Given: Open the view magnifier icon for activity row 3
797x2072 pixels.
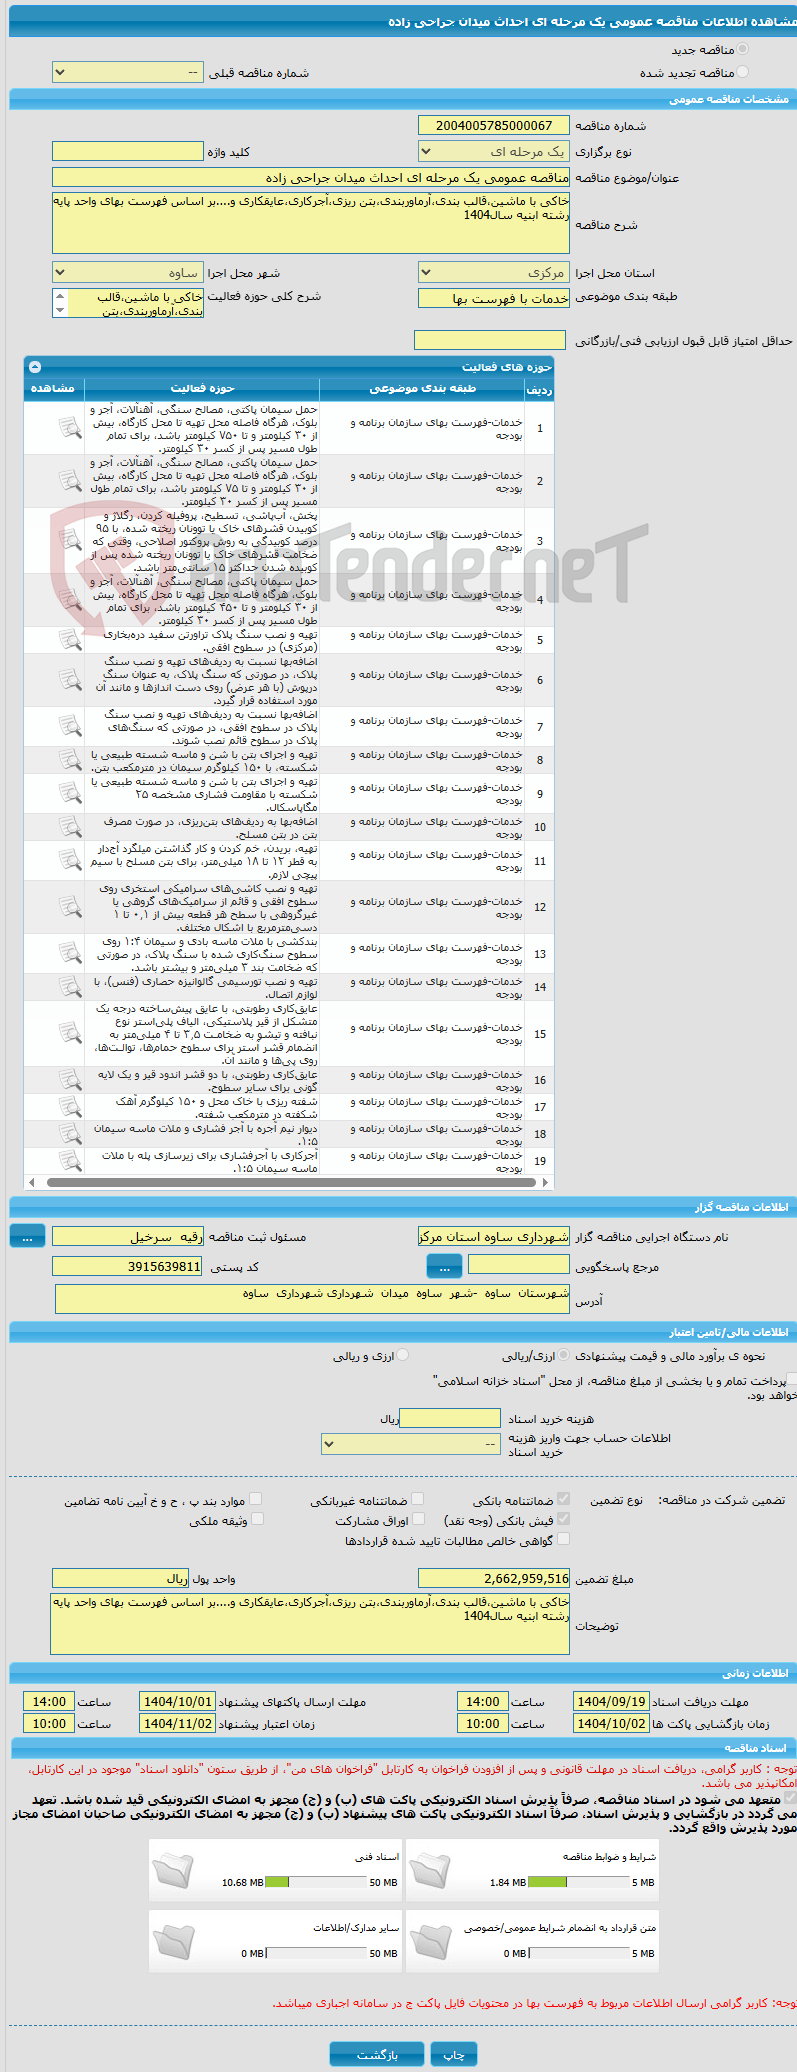Looking at the screenshot, I should pyautogui.click(x=70, y=541).
